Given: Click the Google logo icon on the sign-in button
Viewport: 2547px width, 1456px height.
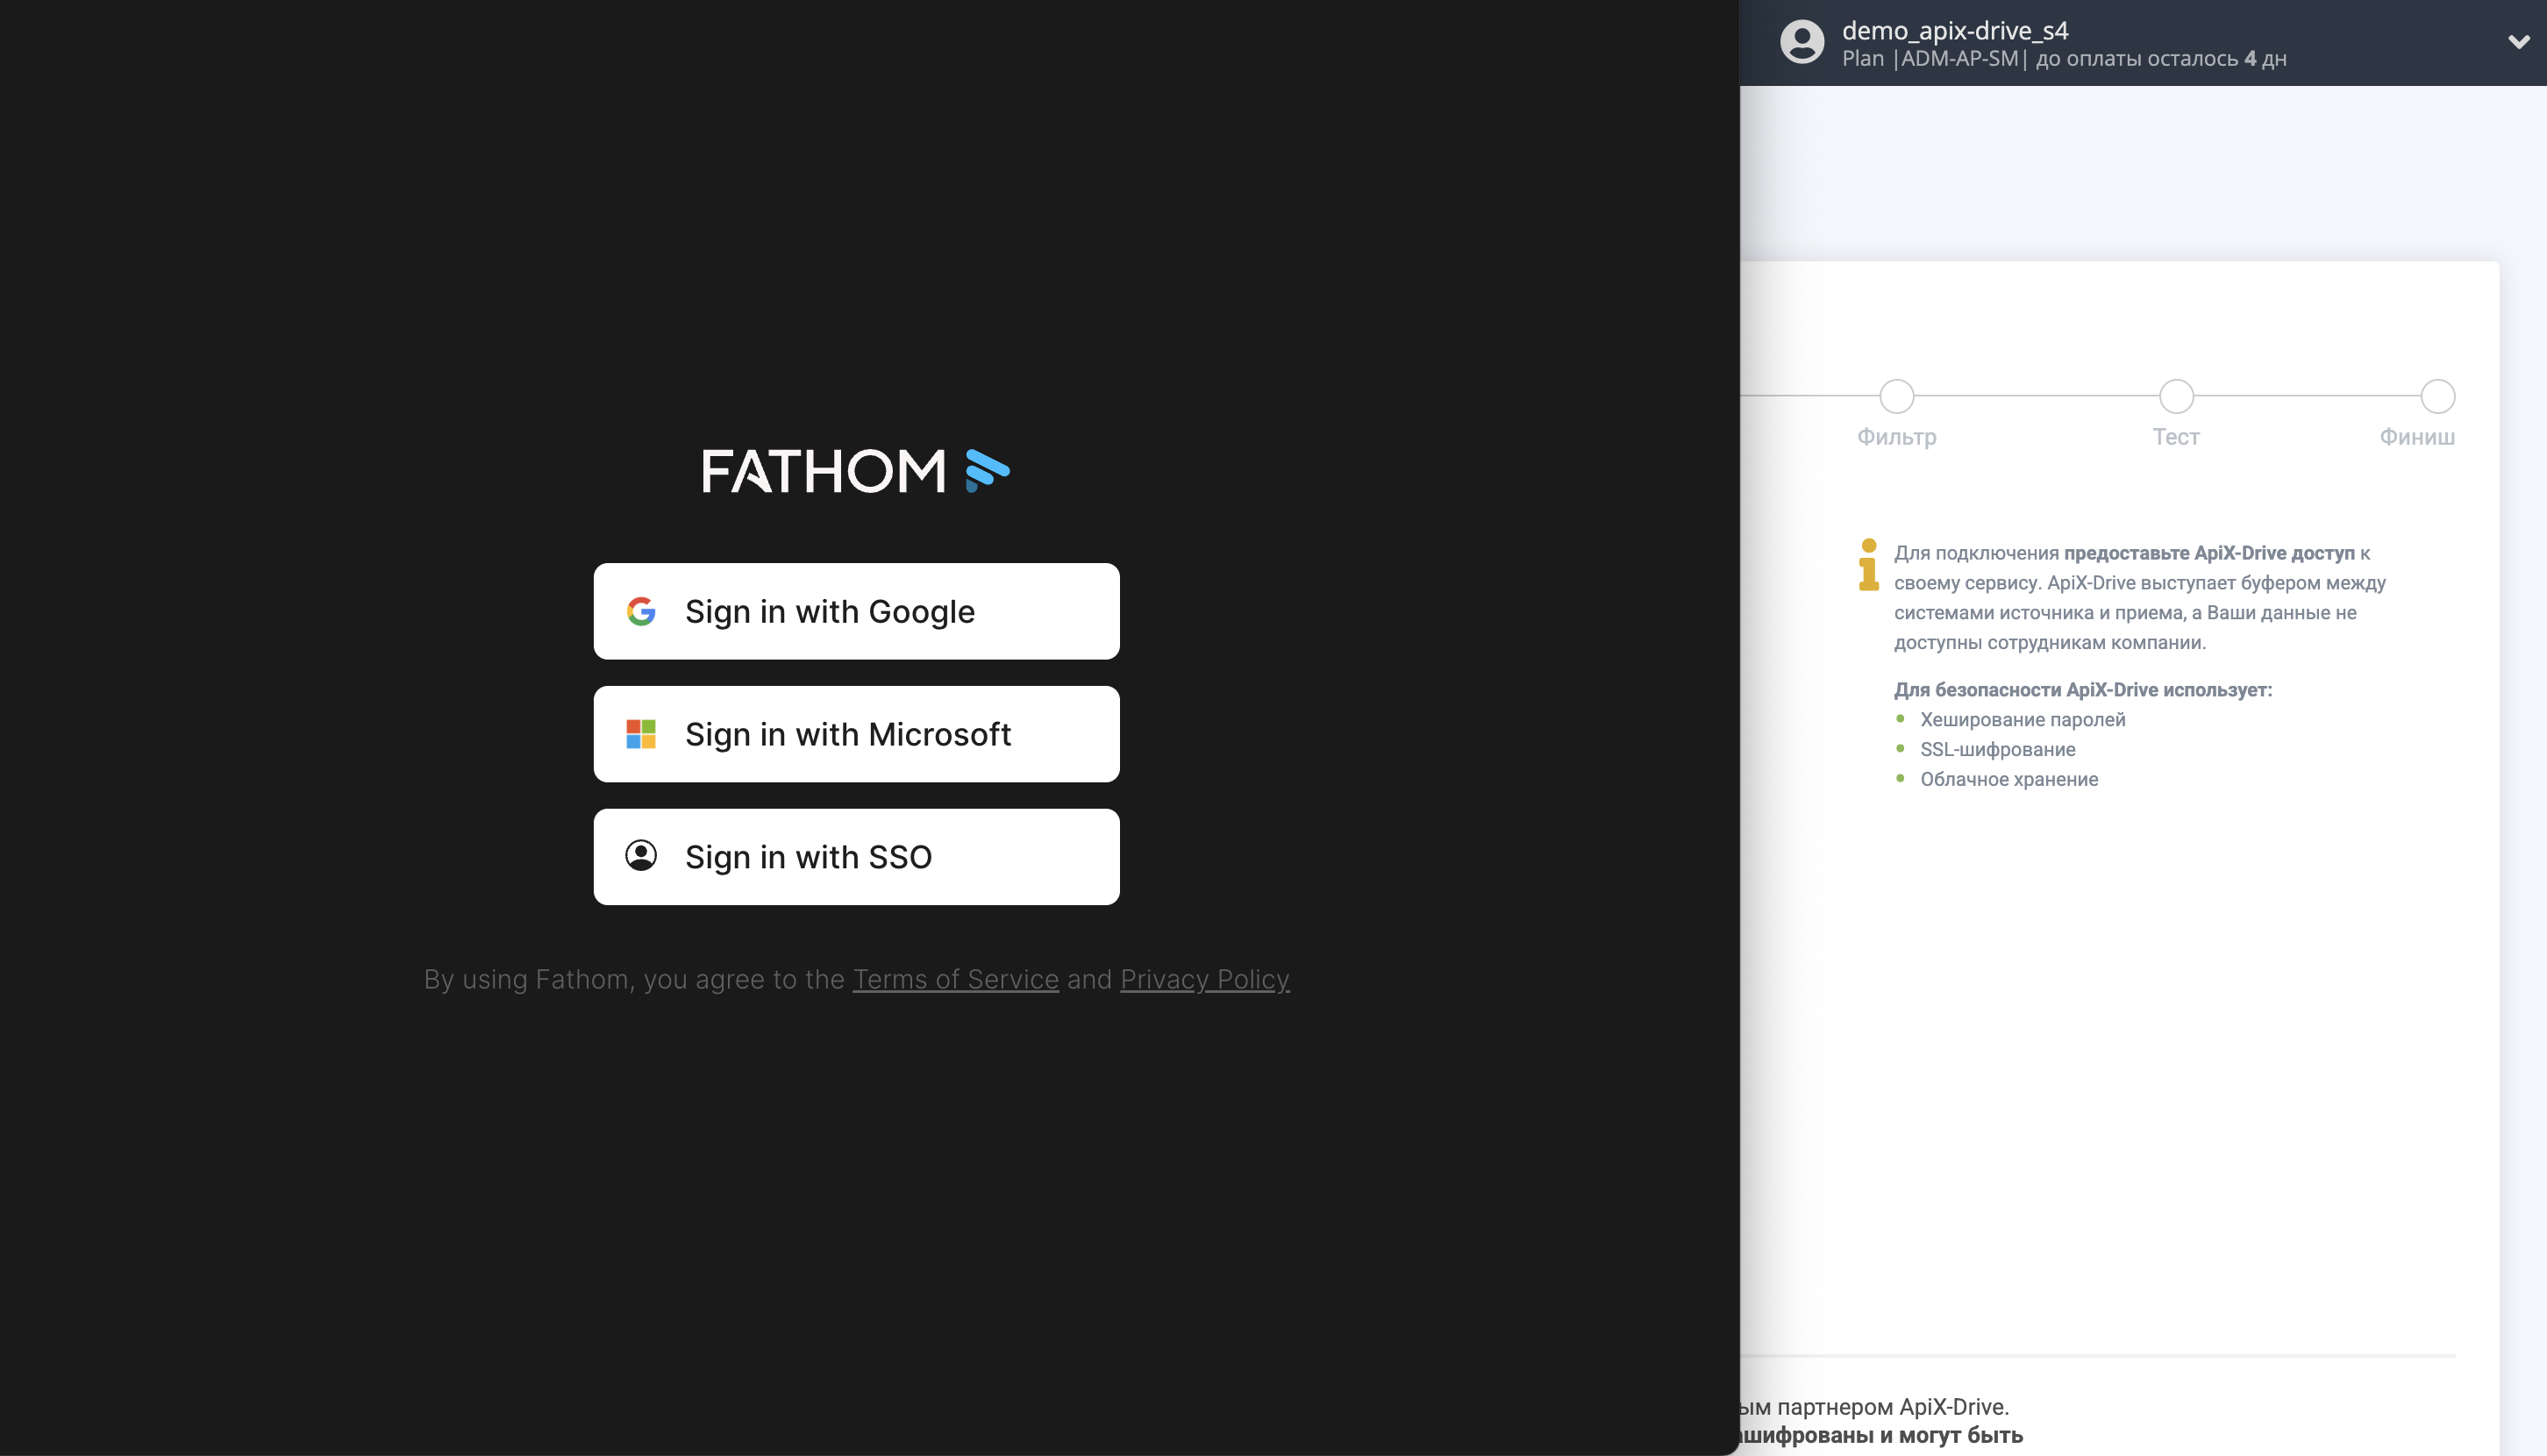Looking at the screenshot, I should [x=642, y=611].
